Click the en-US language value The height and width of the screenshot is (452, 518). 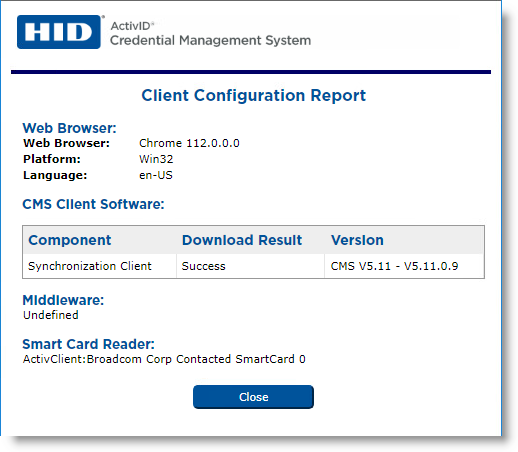click(x=156, y=175)
